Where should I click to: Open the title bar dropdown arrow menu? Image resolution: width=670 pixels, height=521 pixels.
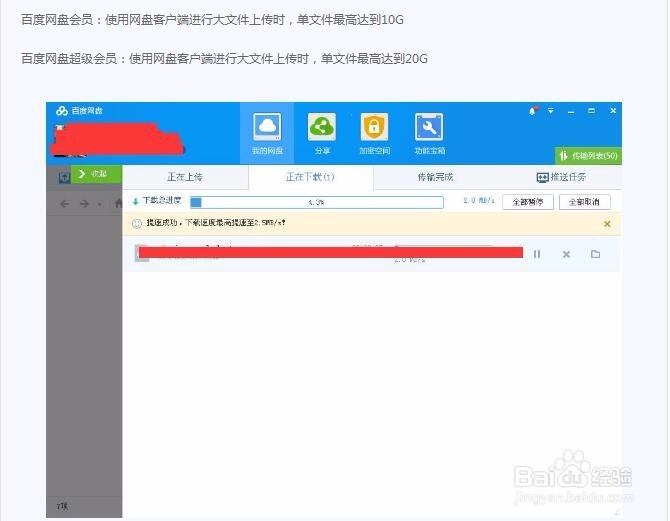pyautogui.click(x=551, y=111)
